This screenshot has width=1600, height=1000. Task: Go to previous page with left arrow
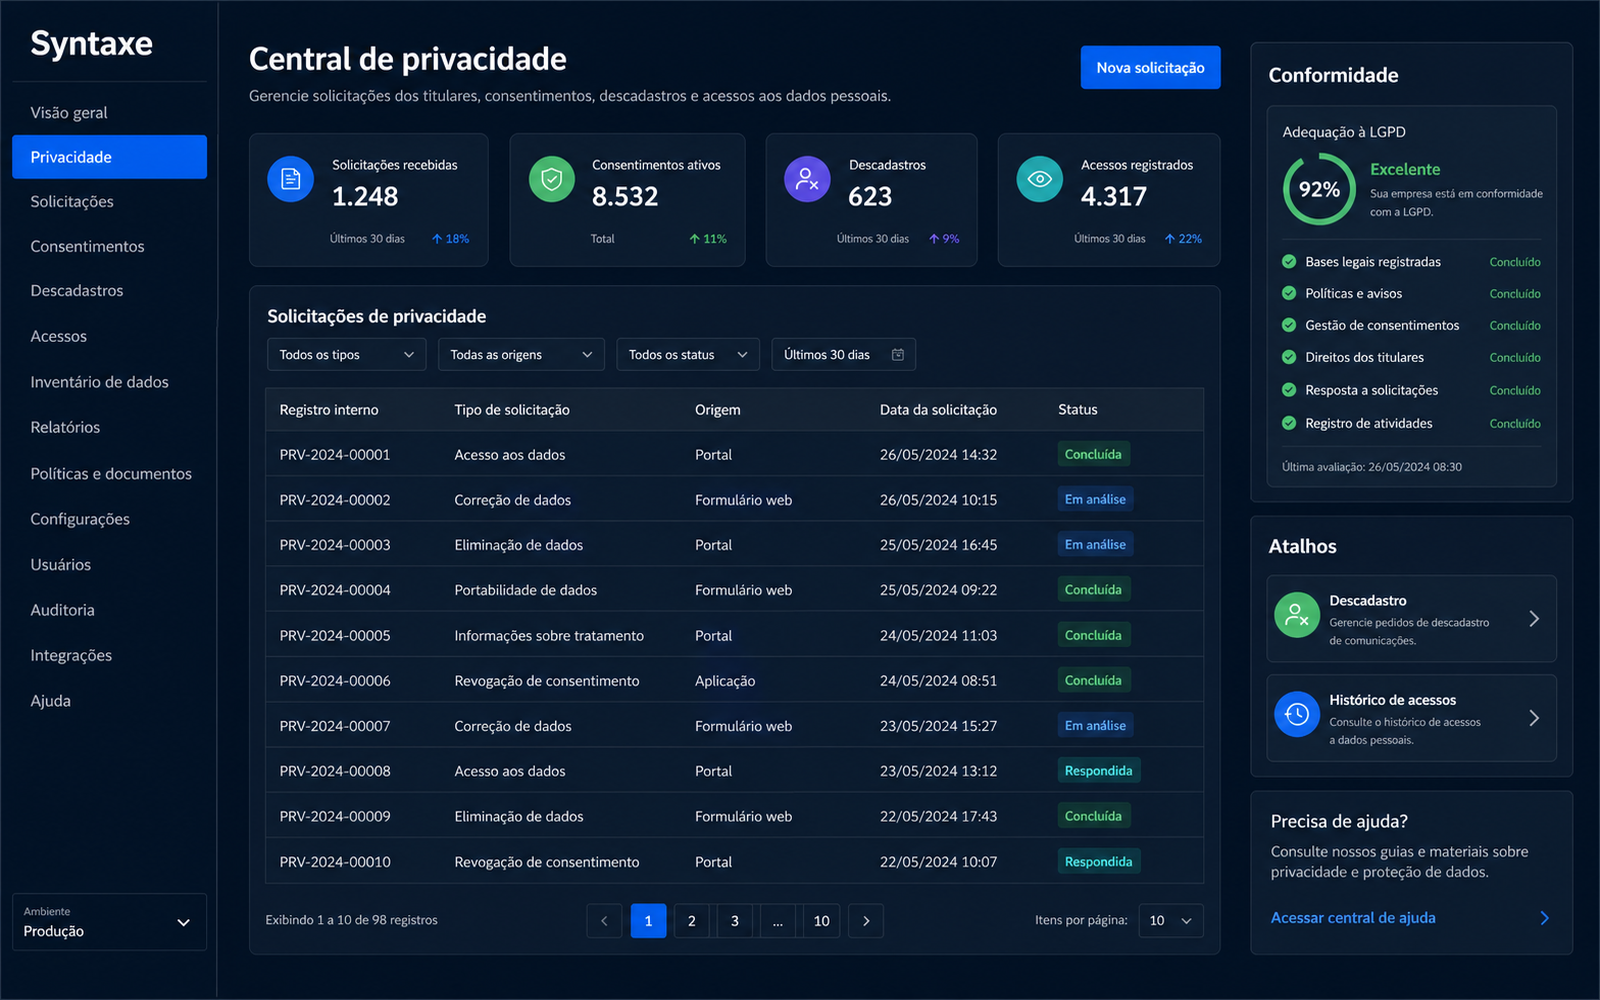[x=604, y=921]
